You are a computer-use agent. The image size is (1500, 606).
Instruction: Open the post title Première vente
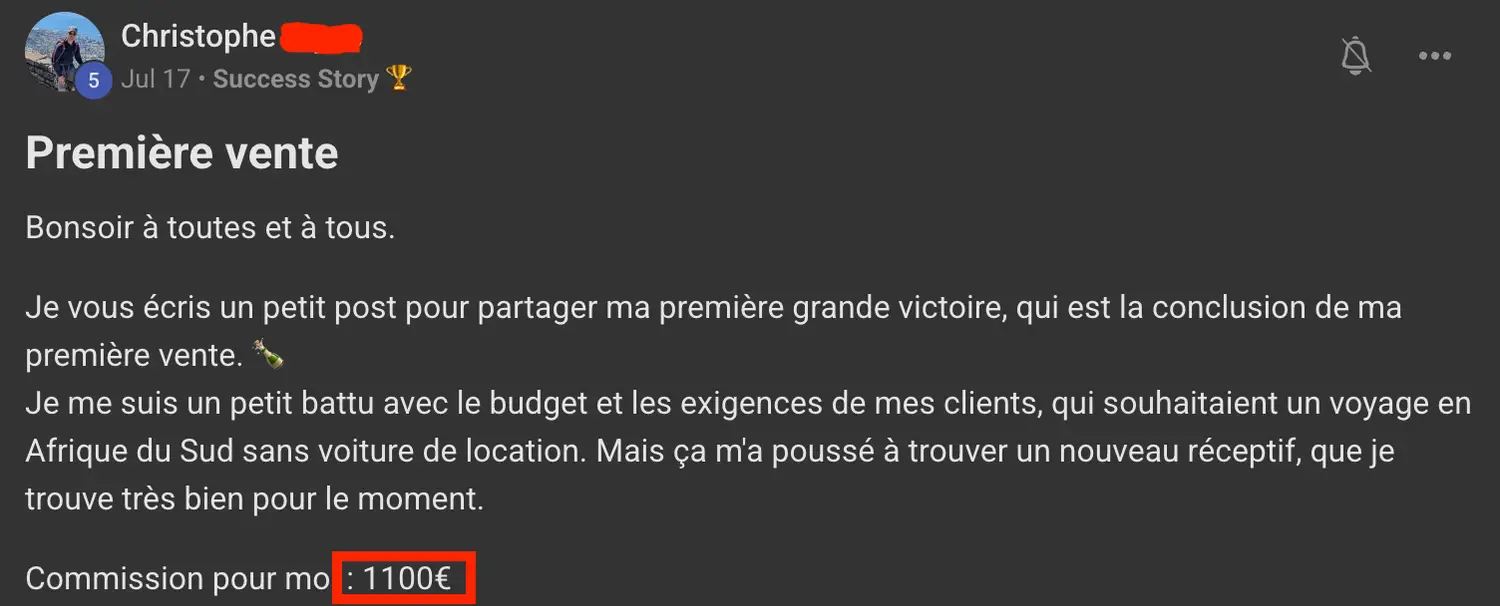click(182, 153)
